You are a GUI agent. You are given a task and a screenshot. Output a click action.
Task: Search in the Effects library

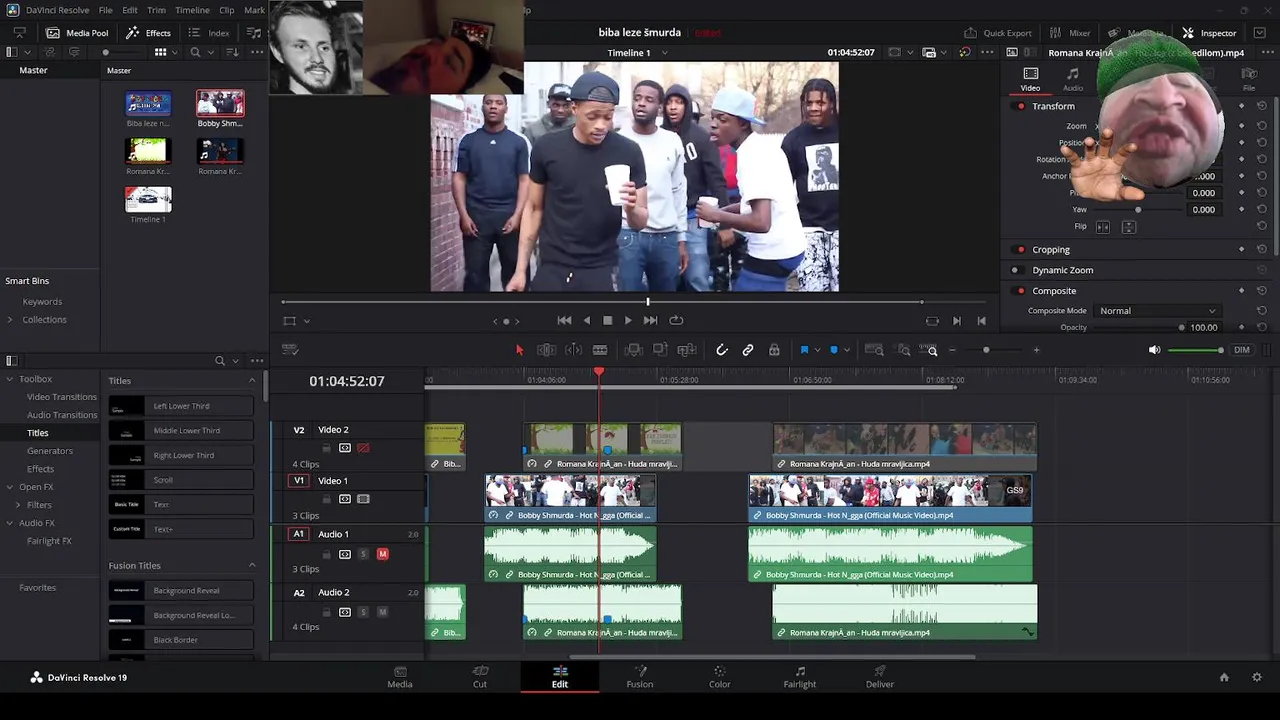tap(220, 360)
